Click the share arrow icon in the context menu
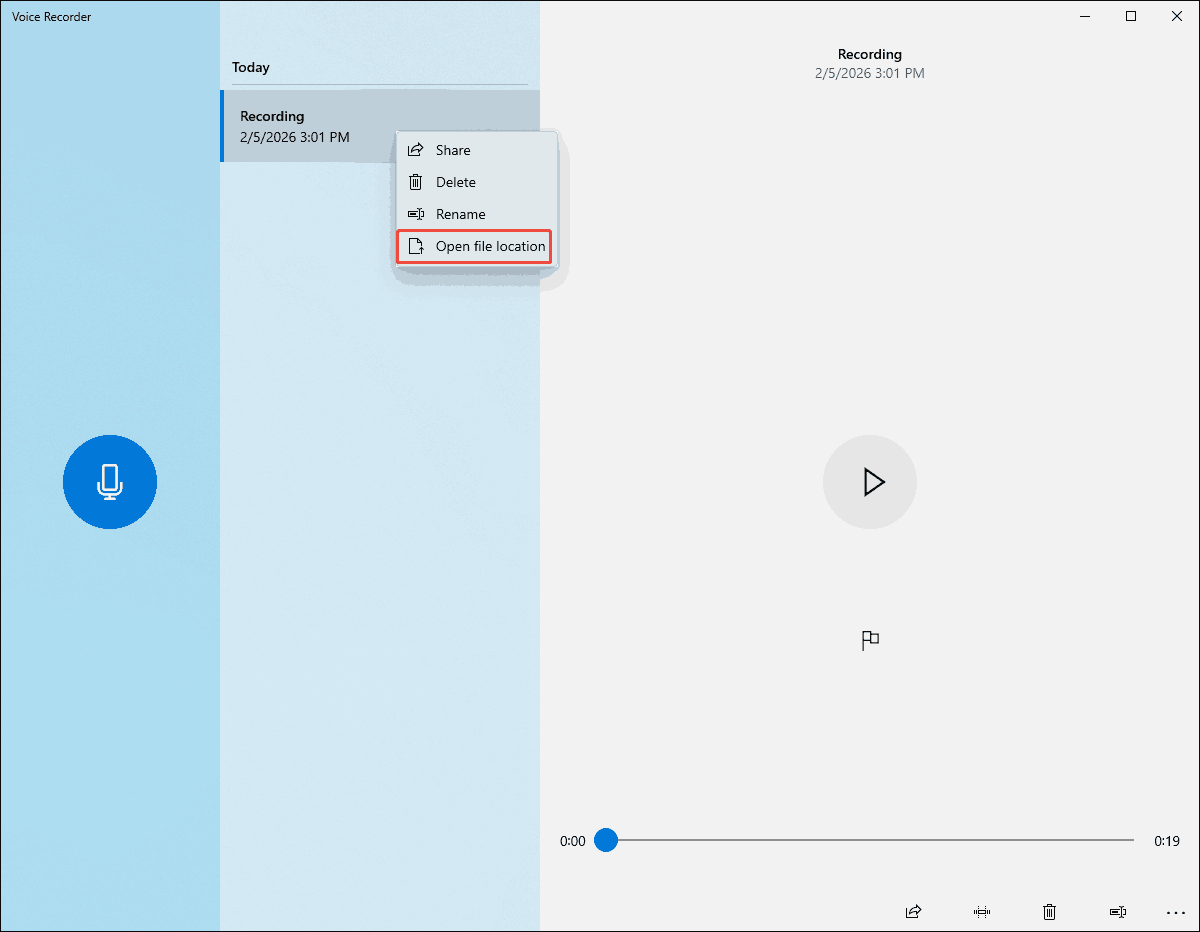The width and height of the screenshot is (1200, 932). pos(417,149)
